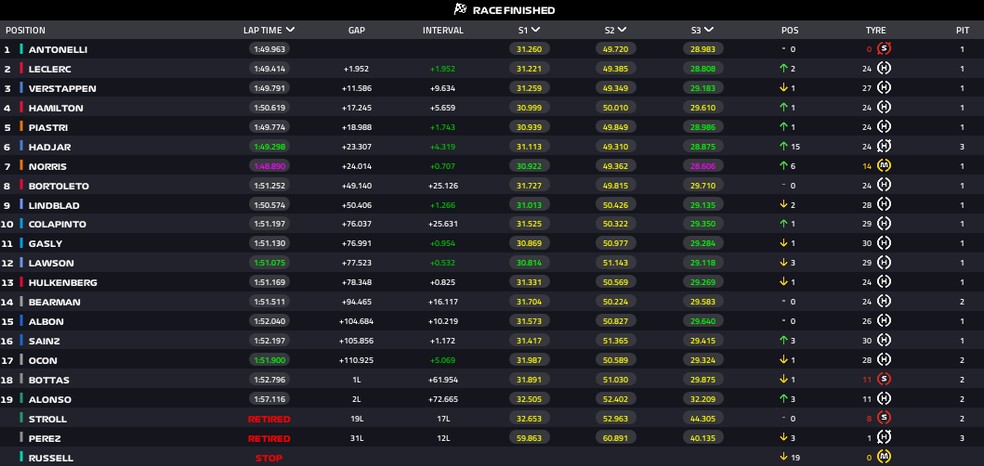984x466 pixels.
Task: Open the S3 sector column dropdown
Action: [709, 29]
